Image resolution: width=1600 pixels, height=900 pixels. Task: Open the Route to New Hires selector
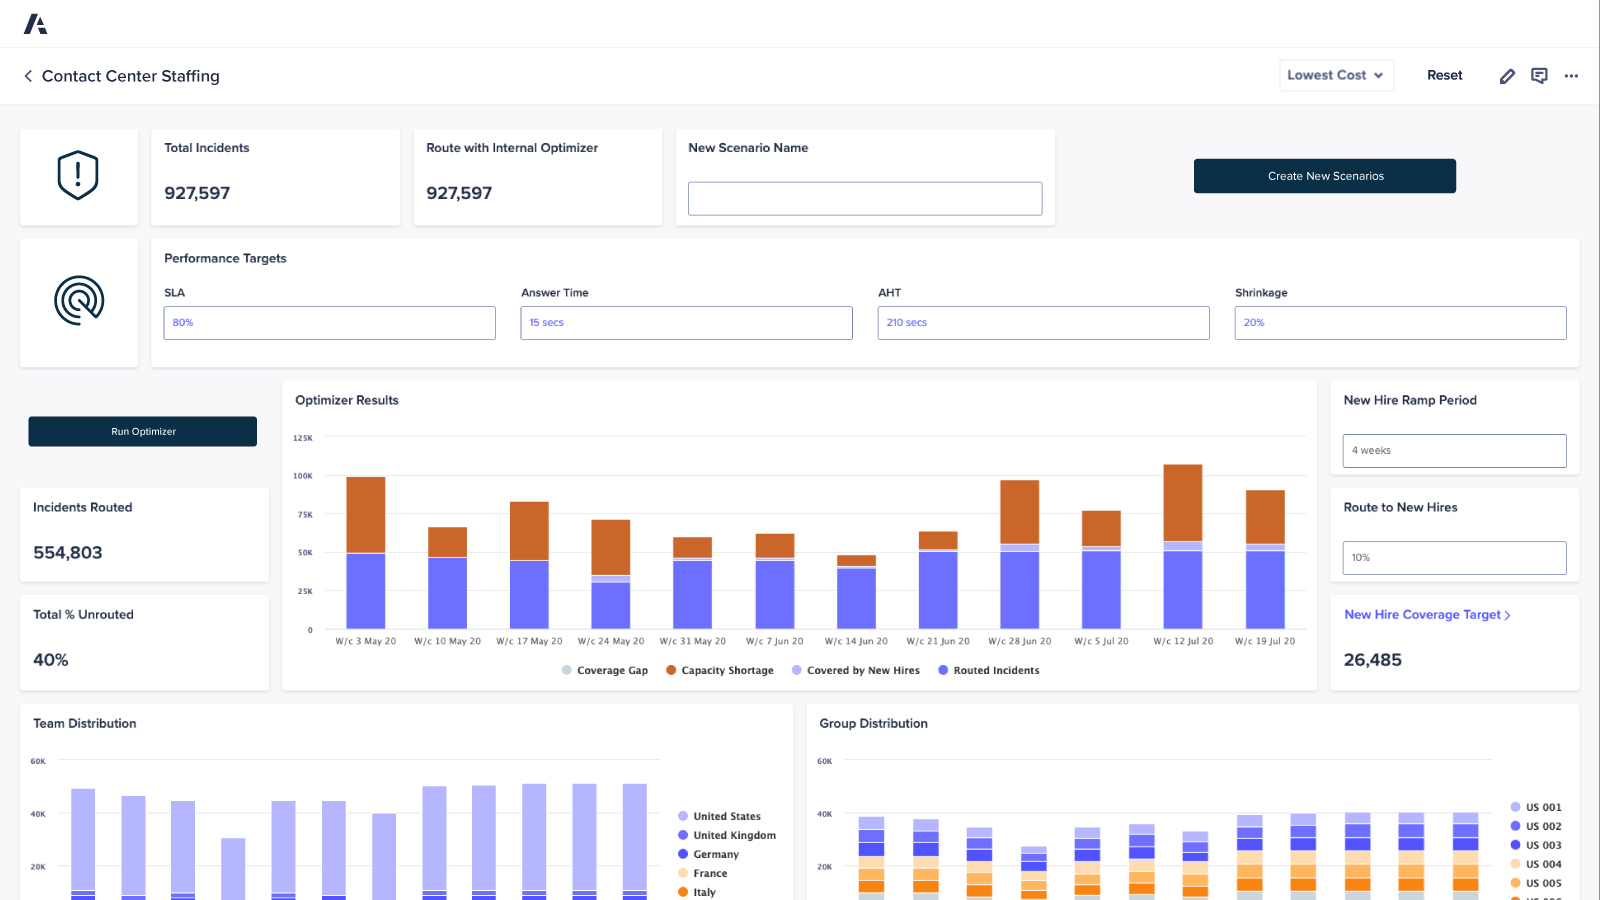pos(1454,557)
